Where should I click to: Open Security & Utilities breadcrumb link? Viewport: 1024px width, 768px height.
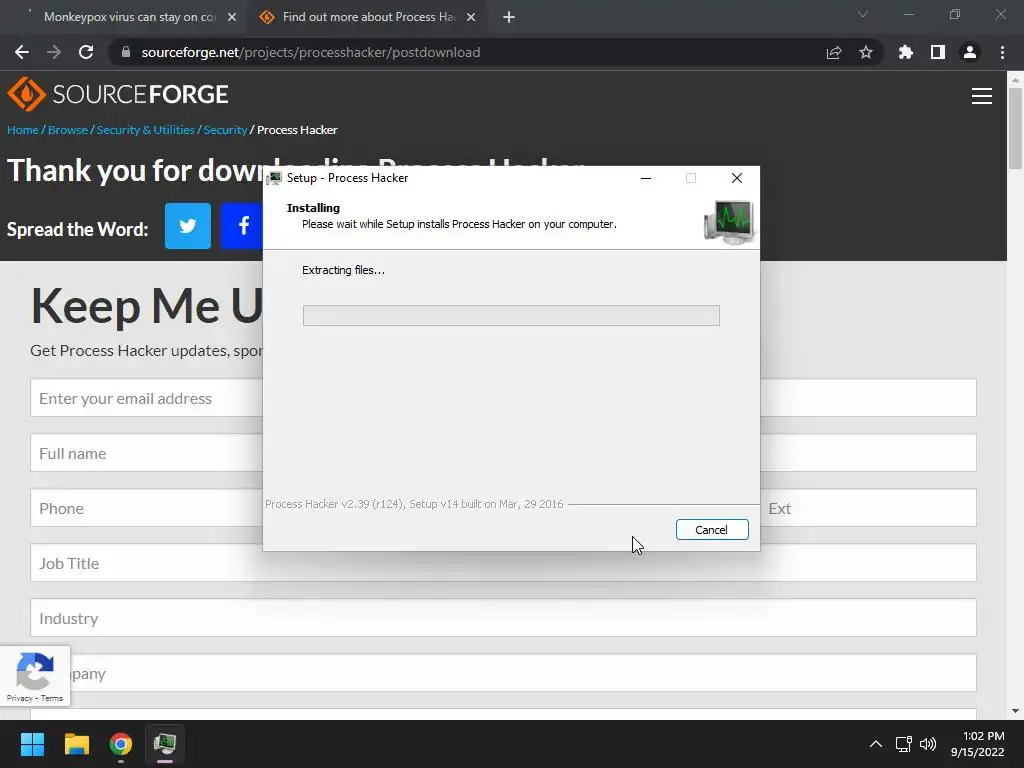point(146,130)
